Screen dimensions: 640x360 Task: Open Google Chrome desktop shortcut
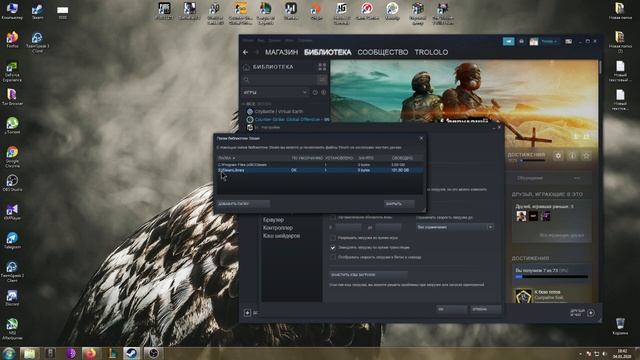[x=12, y=157]
